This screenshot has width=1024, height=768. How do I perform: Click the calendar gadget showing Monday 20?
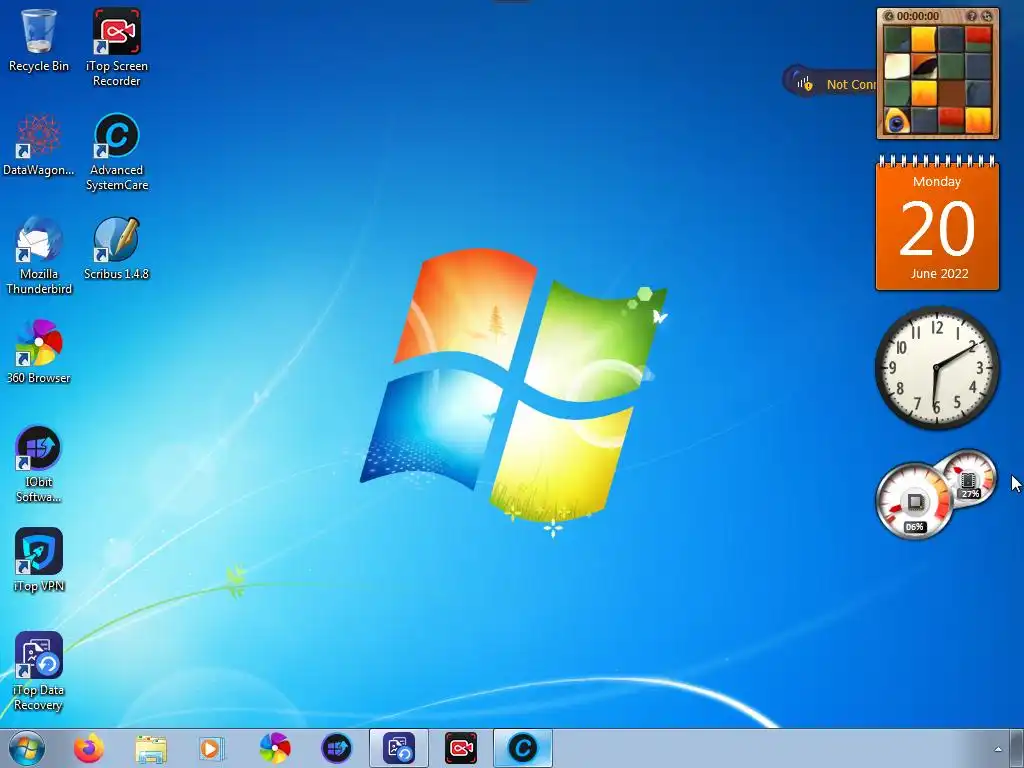click(937, 223)
